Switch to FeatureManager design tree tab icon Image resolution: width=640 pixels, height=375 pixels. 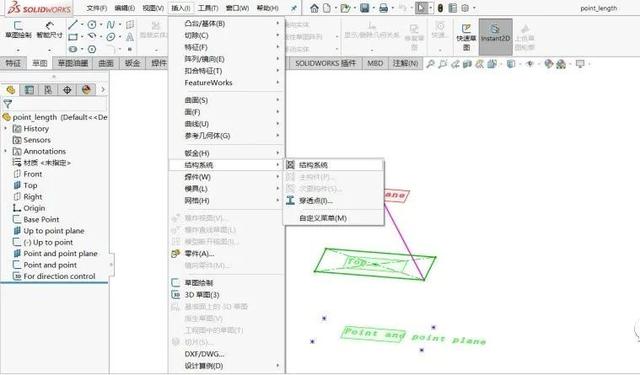pyautogui.click(x=11, y=89)
